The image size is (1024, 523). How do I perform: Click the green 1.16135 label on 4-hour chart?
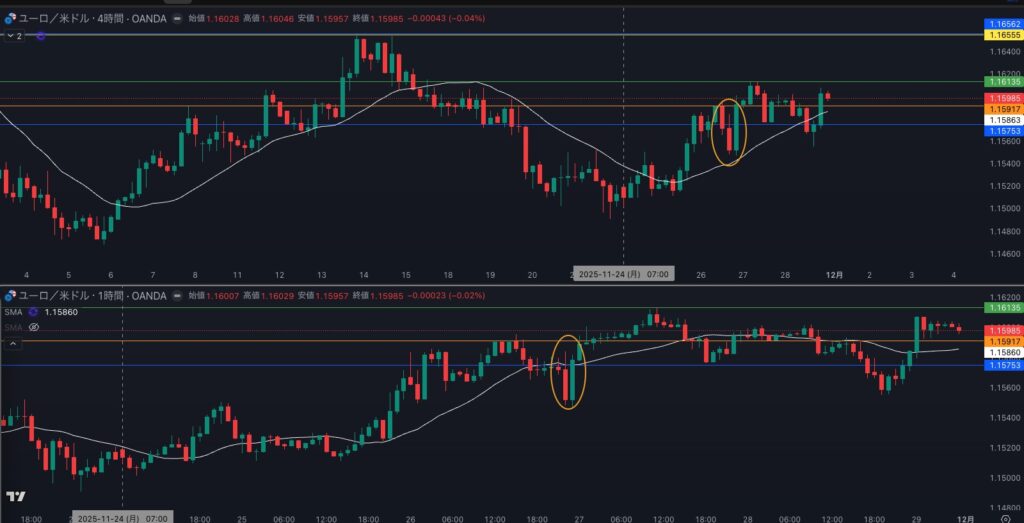tap(1003, 82)
